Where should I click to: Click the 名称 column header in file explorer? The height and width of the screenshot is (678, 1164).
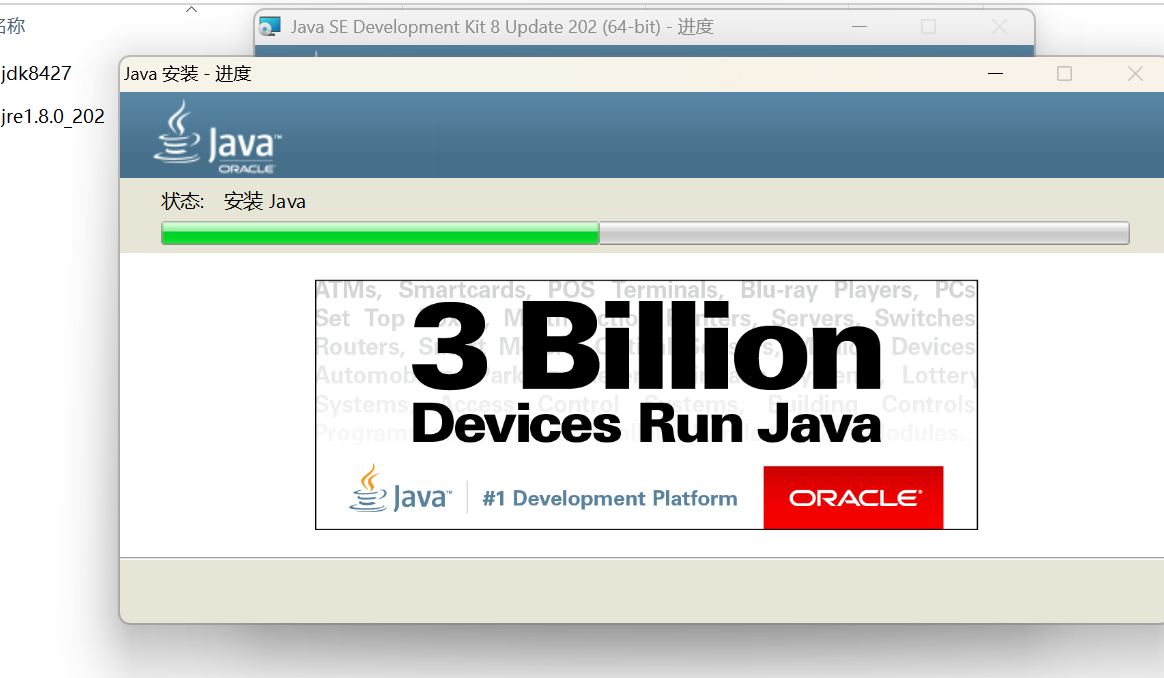13,26
